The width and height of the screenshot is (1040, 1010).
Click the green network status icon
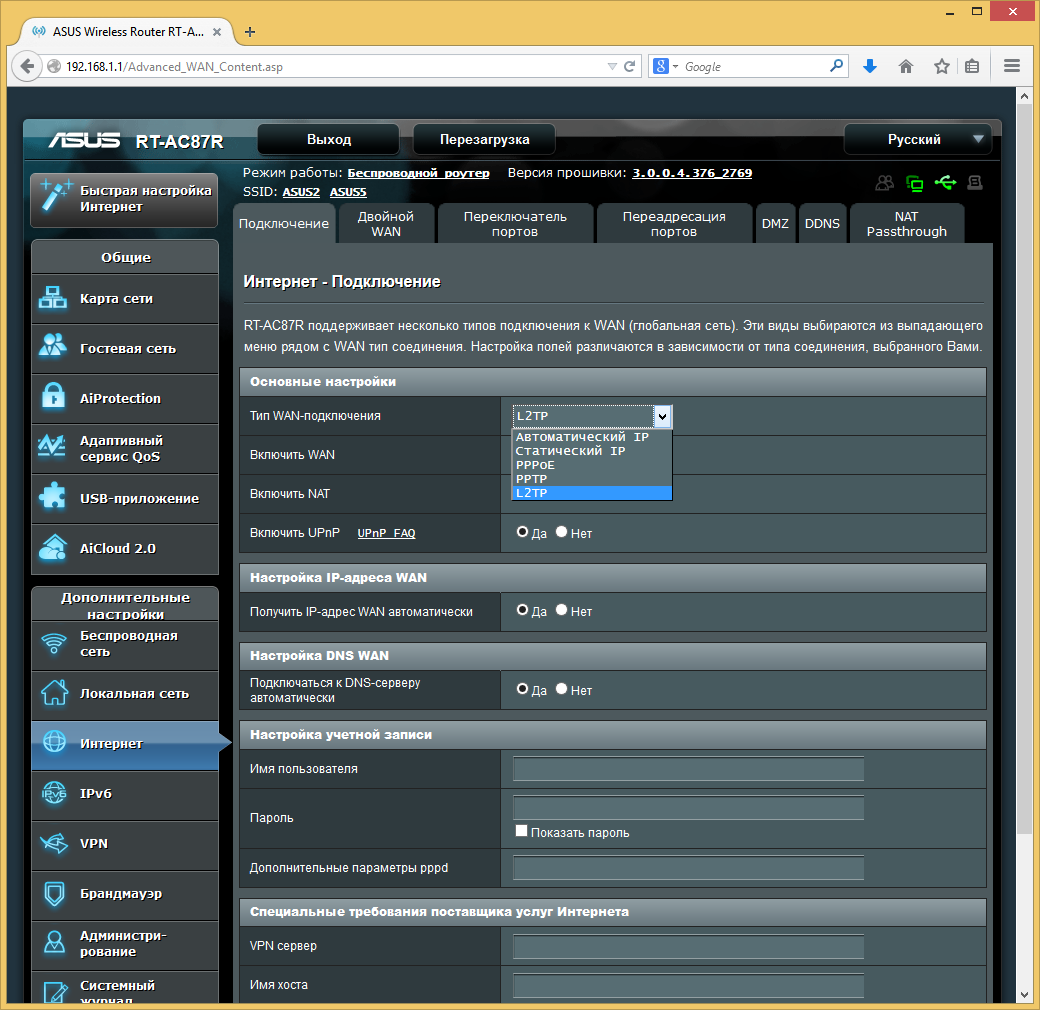point(915,183)
